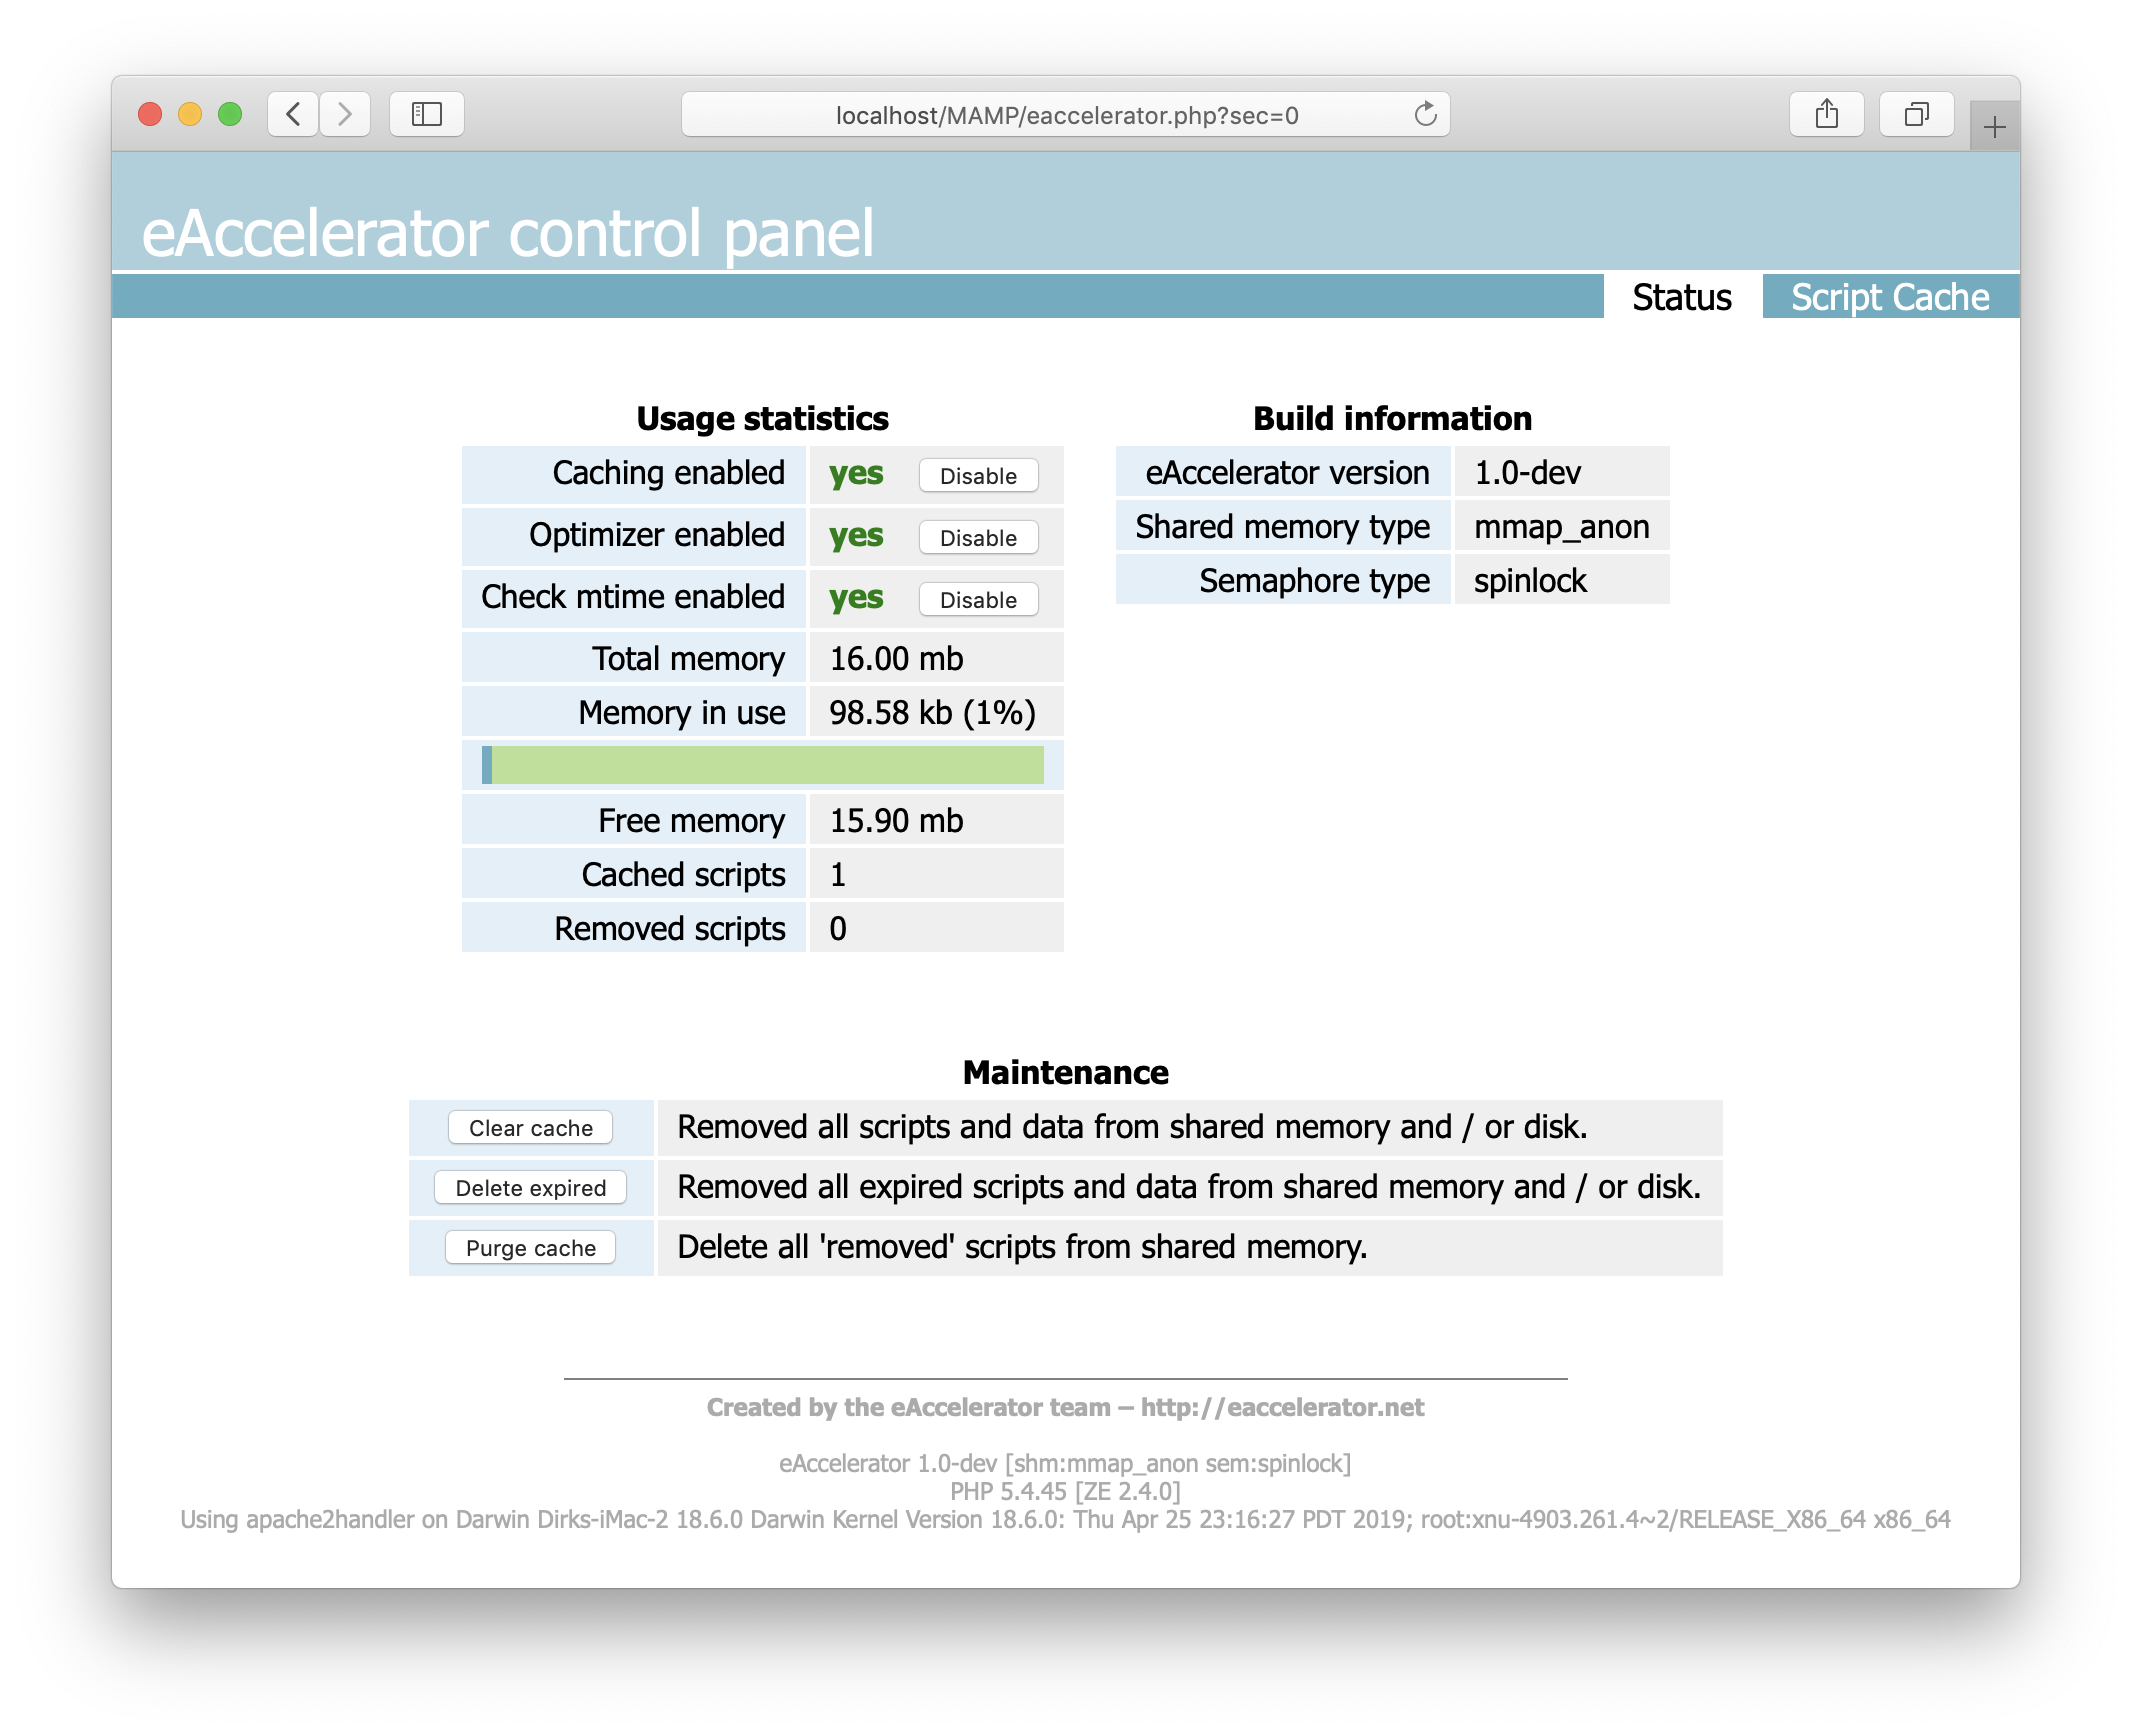The width and height of the screenshot is (2132, 1736).
Task: Open the tab overview icon
Action: pos(1916,114)
